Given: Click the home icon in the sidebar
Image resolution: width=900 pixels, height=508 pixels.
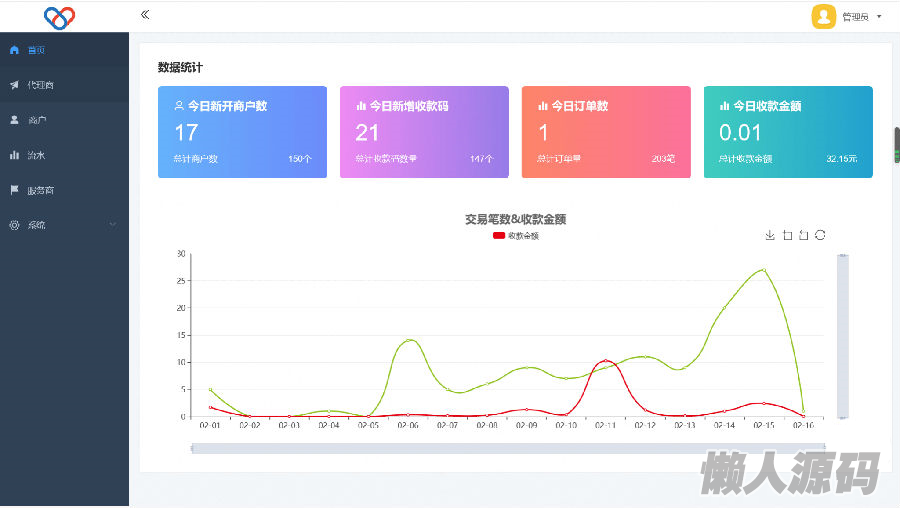Looking at the screenshot, I should tap(14, 50).
